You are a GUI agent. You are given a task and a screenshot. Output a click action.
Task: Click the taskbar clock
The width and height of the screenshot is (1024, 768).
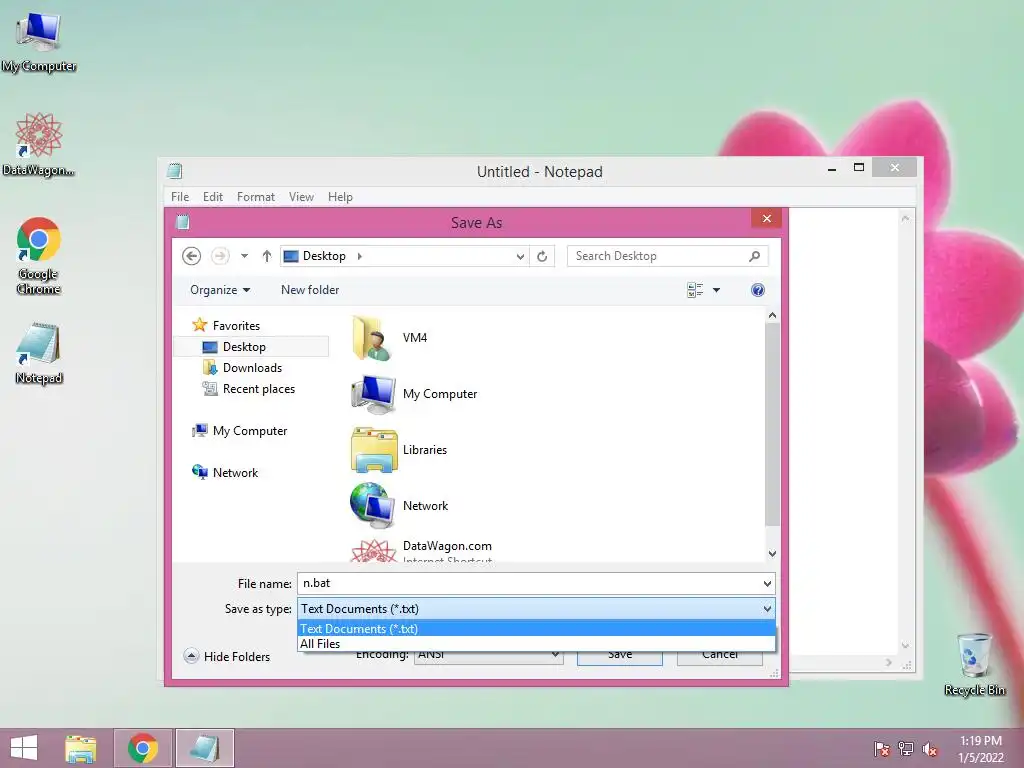pos(980,749)
